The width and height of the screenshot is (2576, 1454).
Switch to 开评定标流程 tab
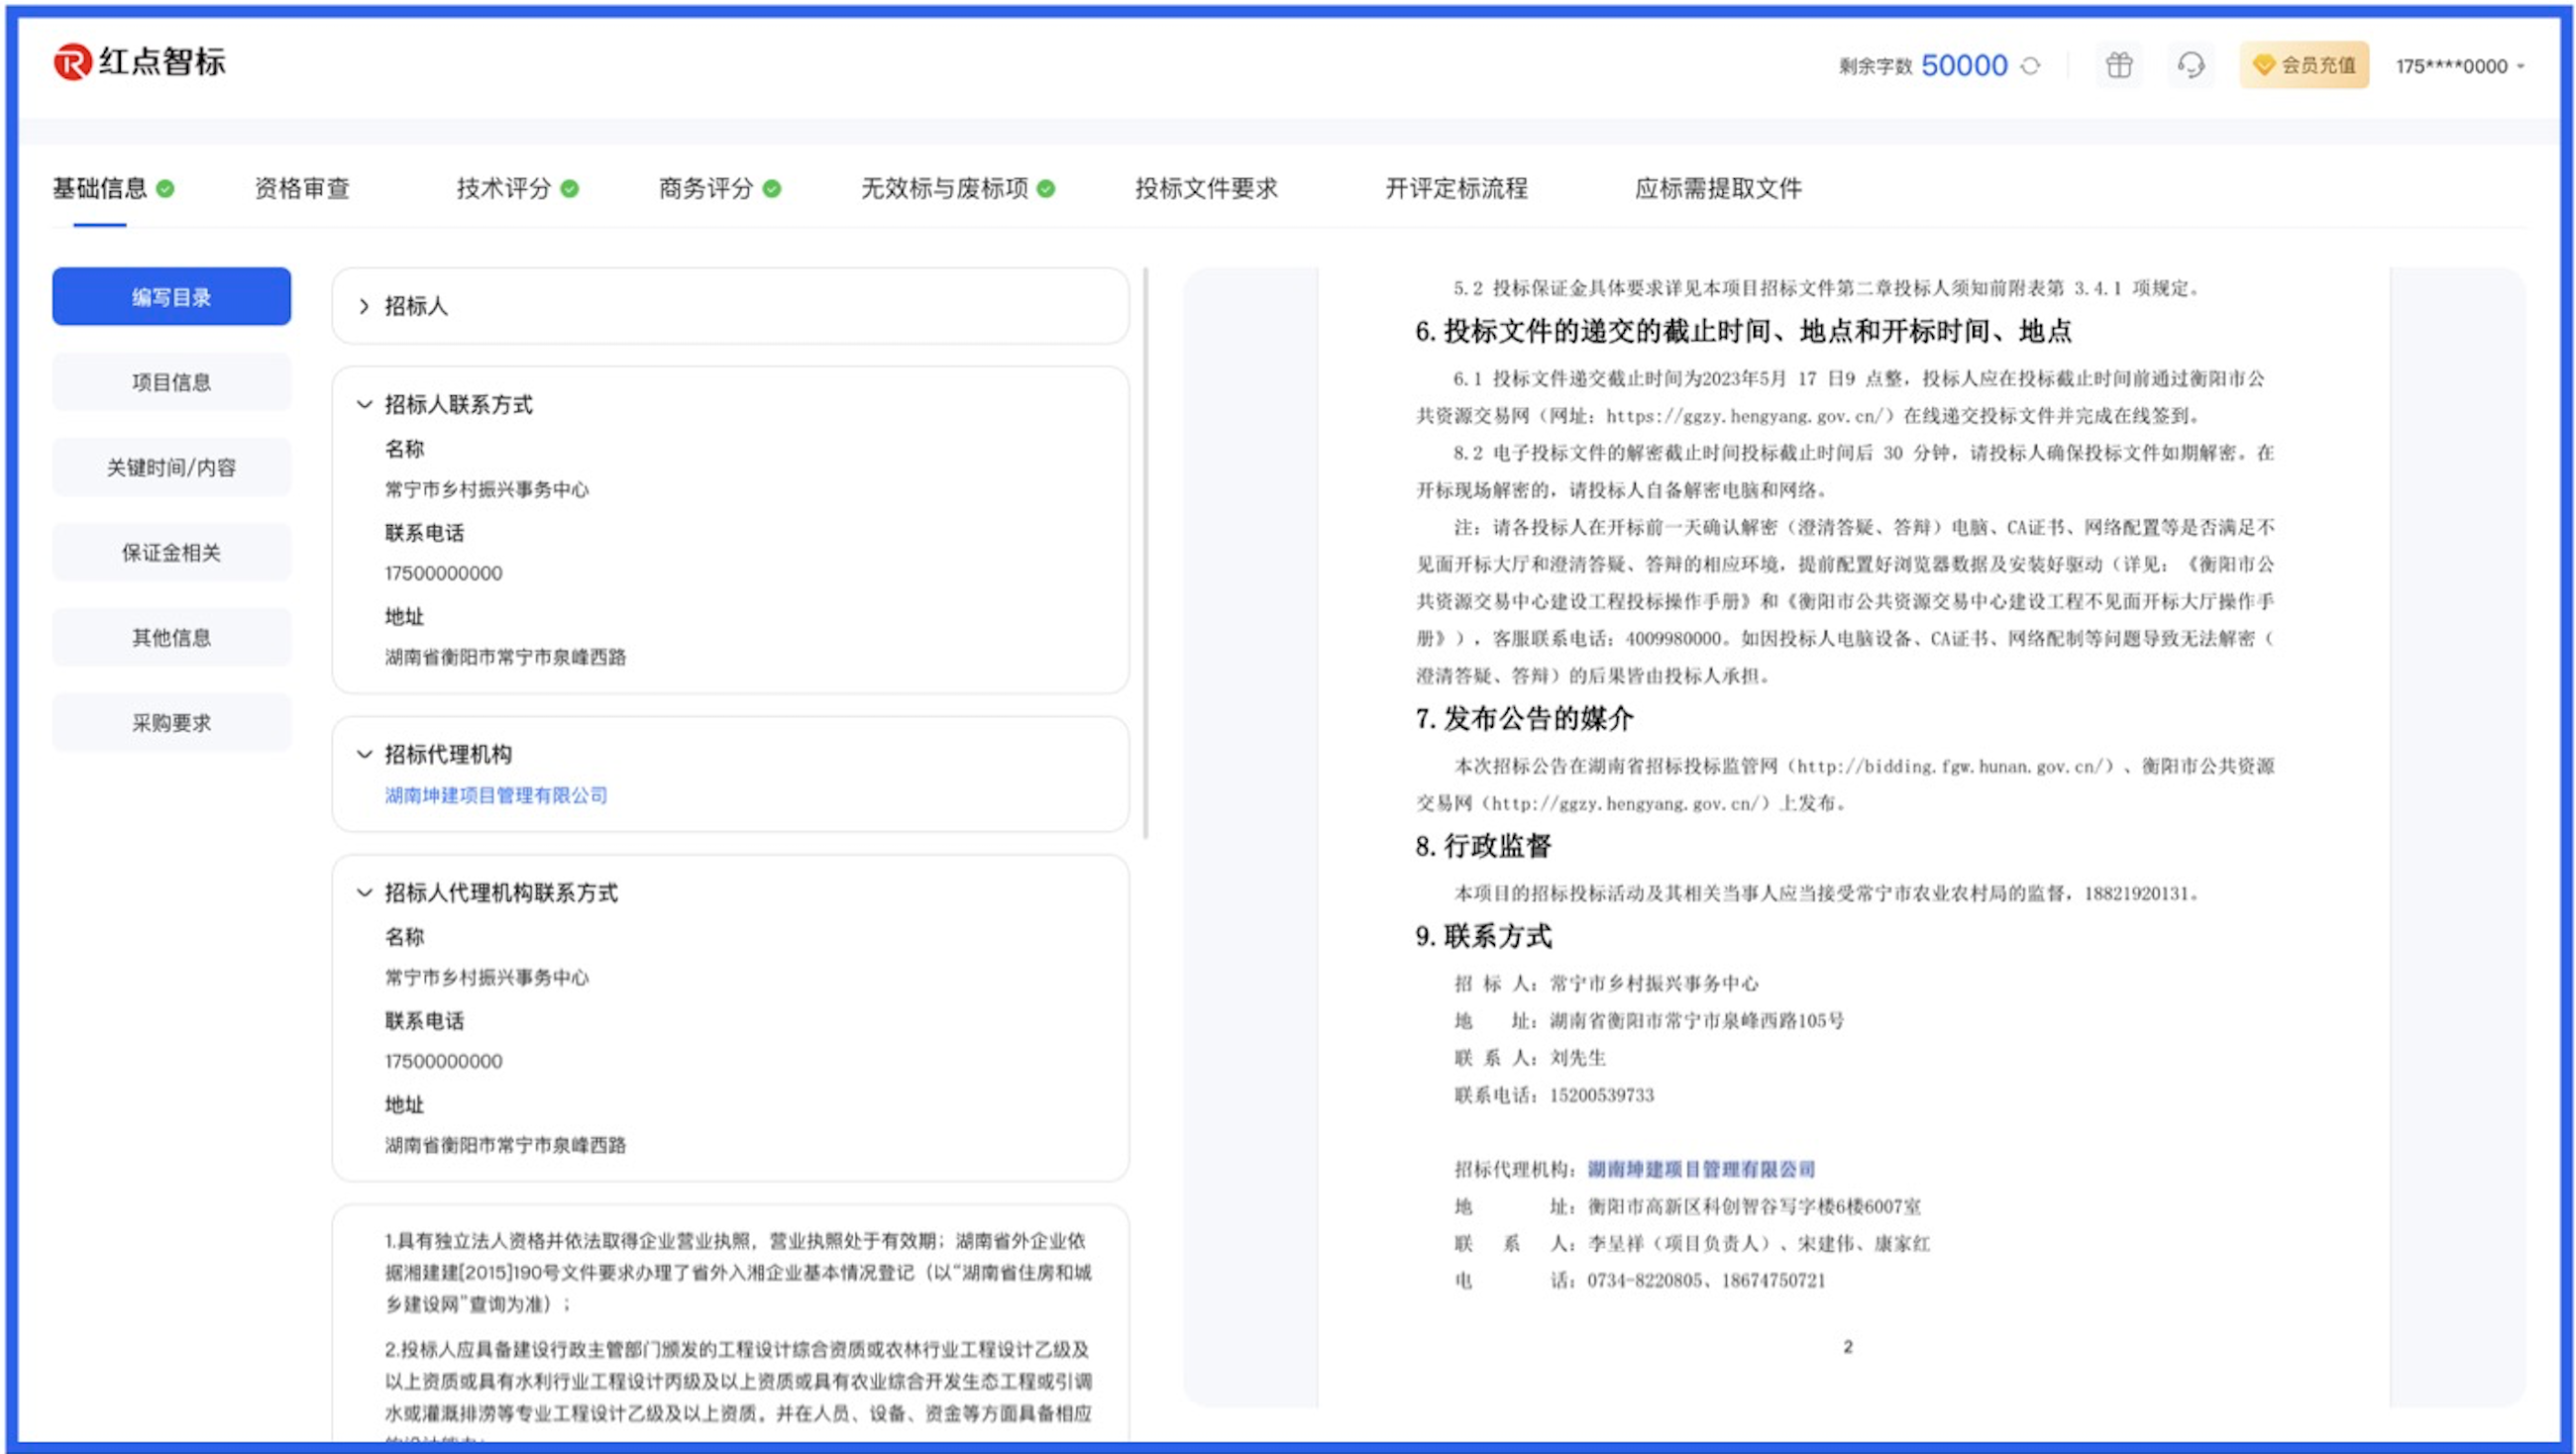click(1456, 188)
